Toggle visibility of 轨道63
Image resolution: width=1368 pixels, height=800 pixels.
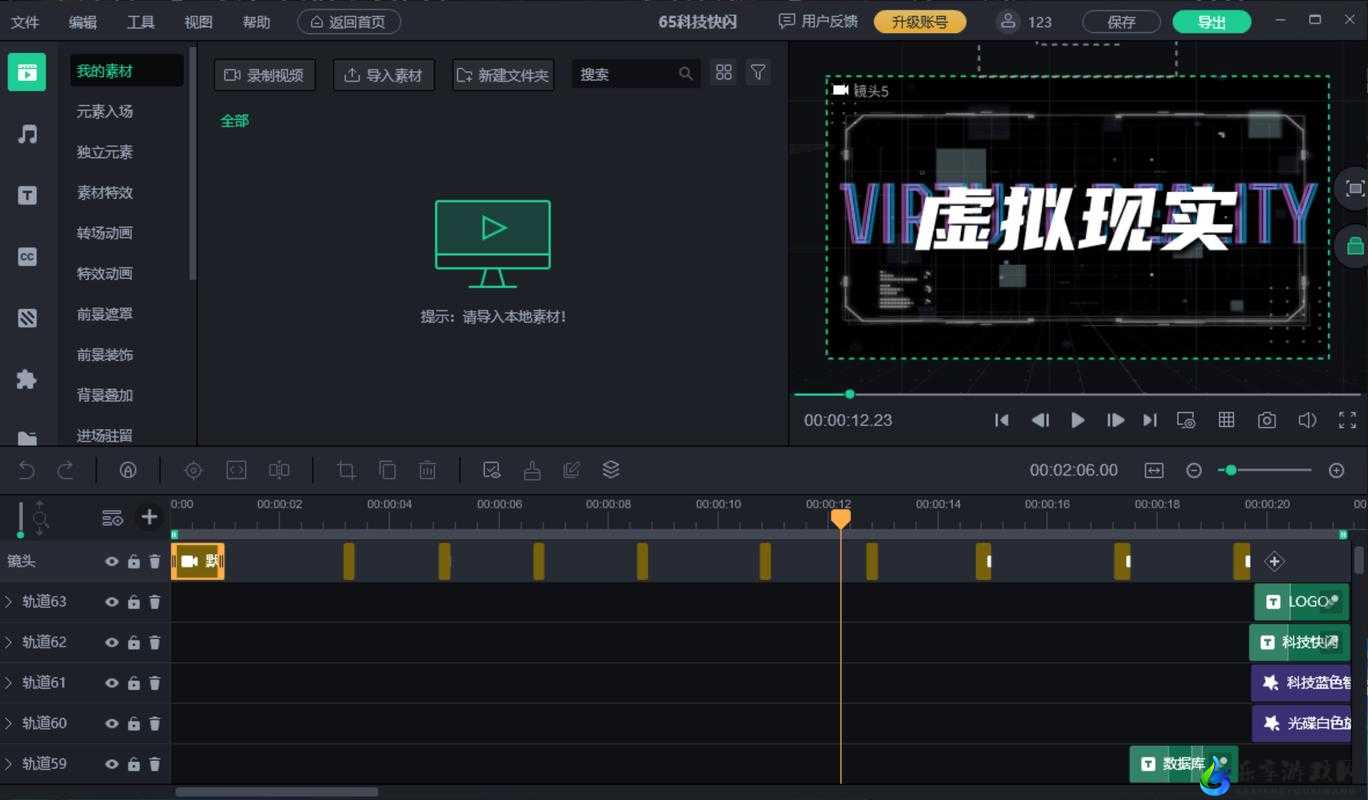pyautogui.click(x=112, y=602)
